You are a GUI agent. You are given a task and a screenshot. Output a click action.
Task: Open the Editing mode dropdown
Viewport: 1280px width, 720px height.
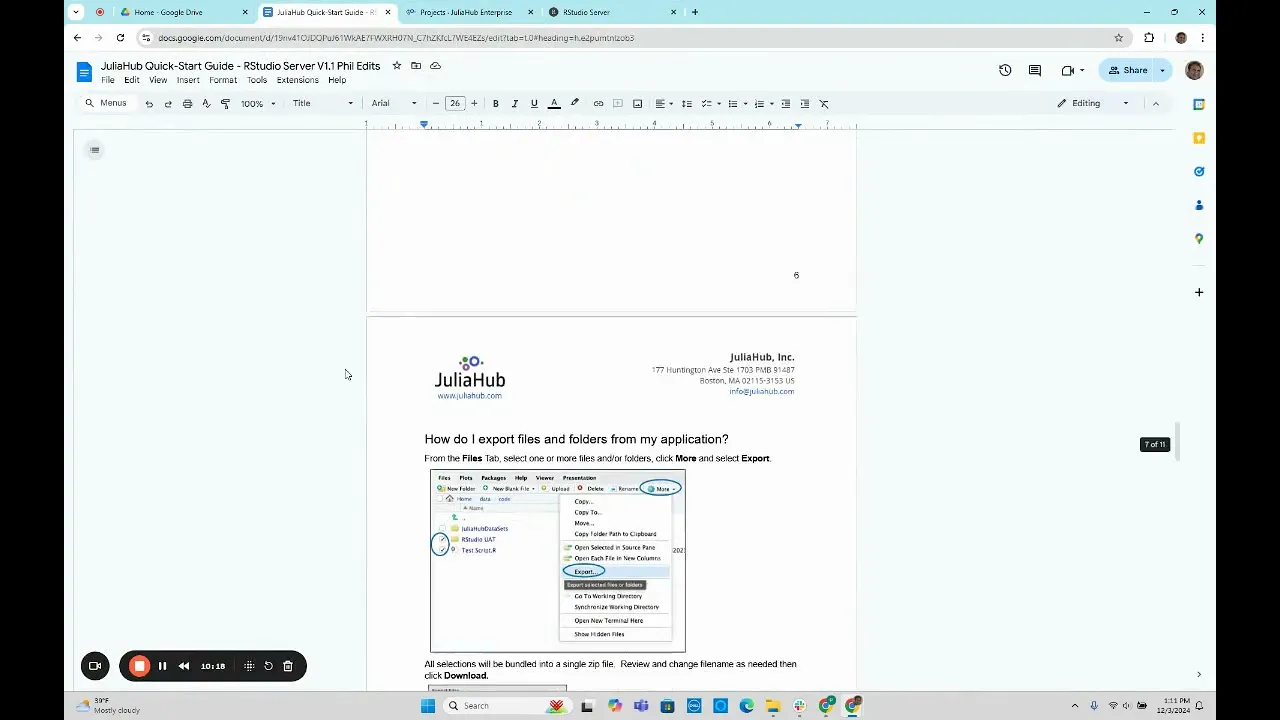[x=1093, y=104]
